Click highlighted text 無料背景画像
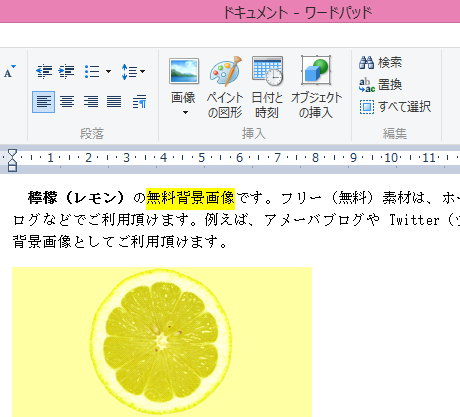460x417 pixels. point(191,198)
